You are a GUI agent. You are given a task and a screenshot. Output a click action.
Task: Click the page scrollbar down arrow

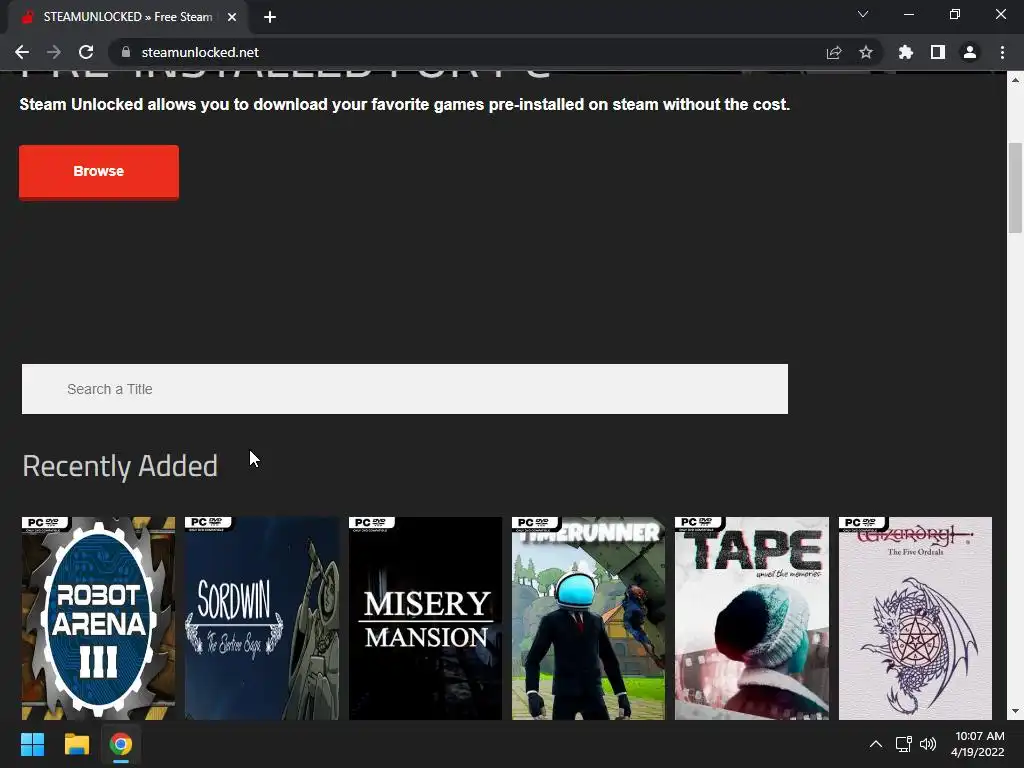pyautogui.click(x=1015, y=711)
